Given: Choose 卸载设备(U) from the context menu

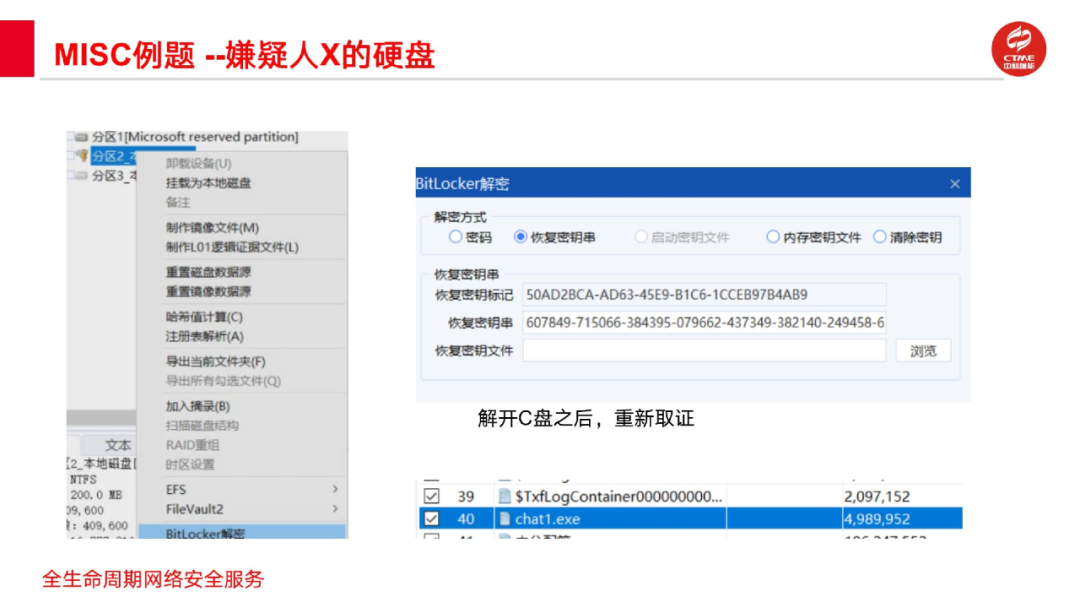Looking at the screenshot, I should (x=198, y=163).
